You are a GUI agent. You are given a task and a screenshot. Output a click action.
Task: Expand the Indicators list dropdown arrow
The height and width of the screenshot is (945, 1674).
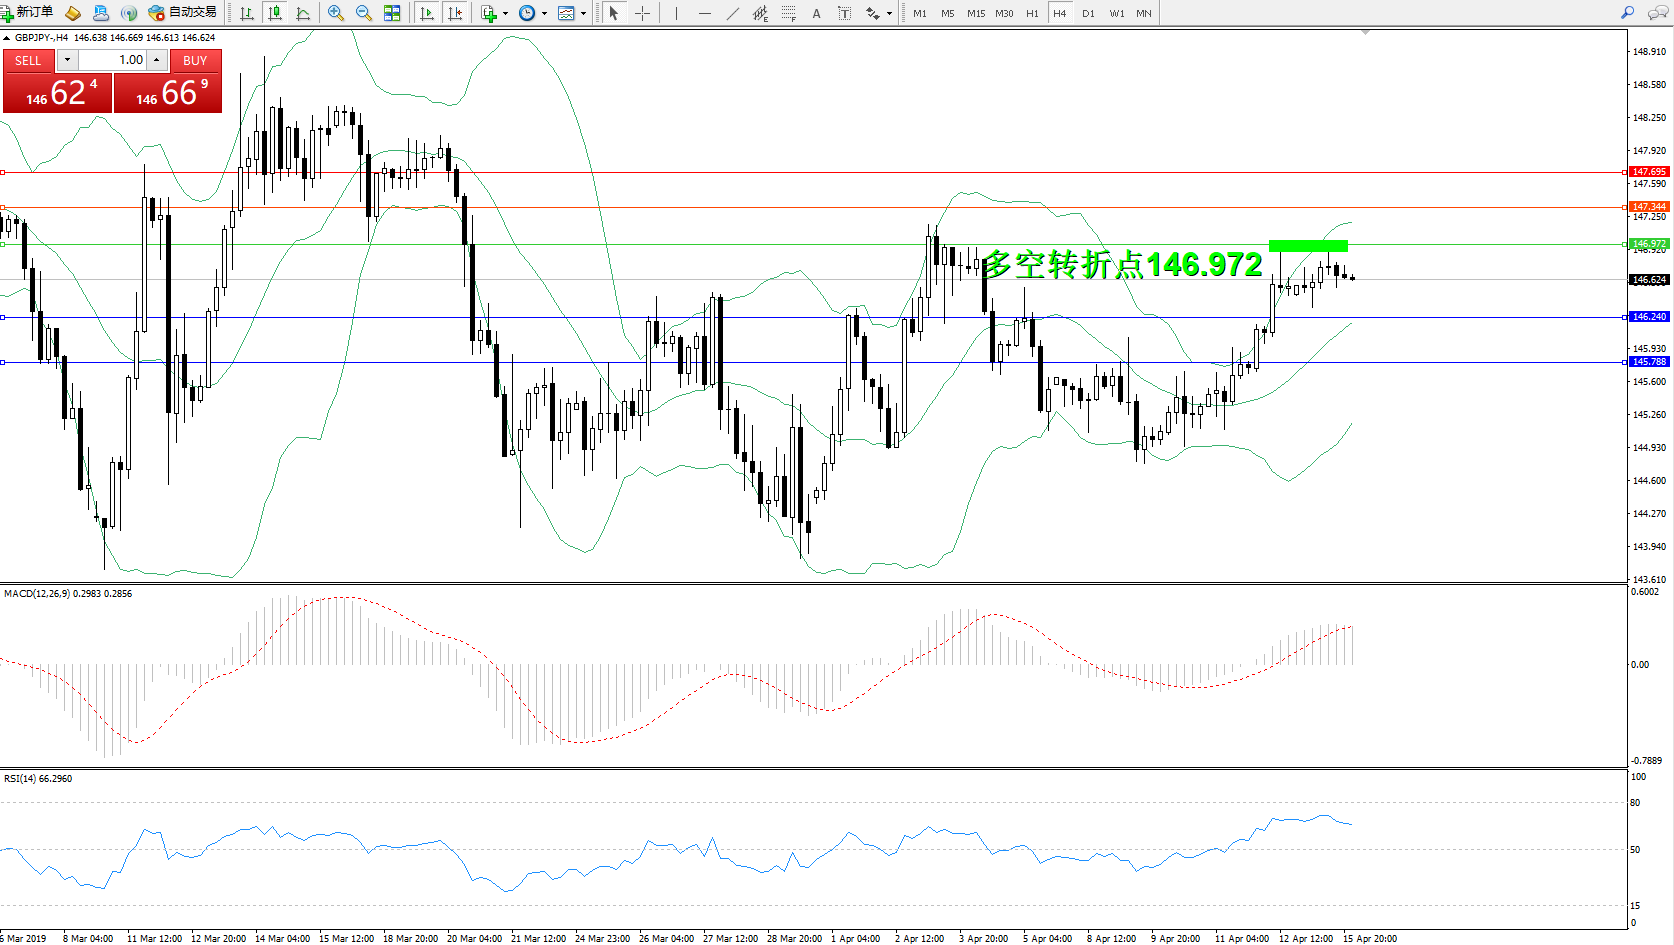(505, 14)
